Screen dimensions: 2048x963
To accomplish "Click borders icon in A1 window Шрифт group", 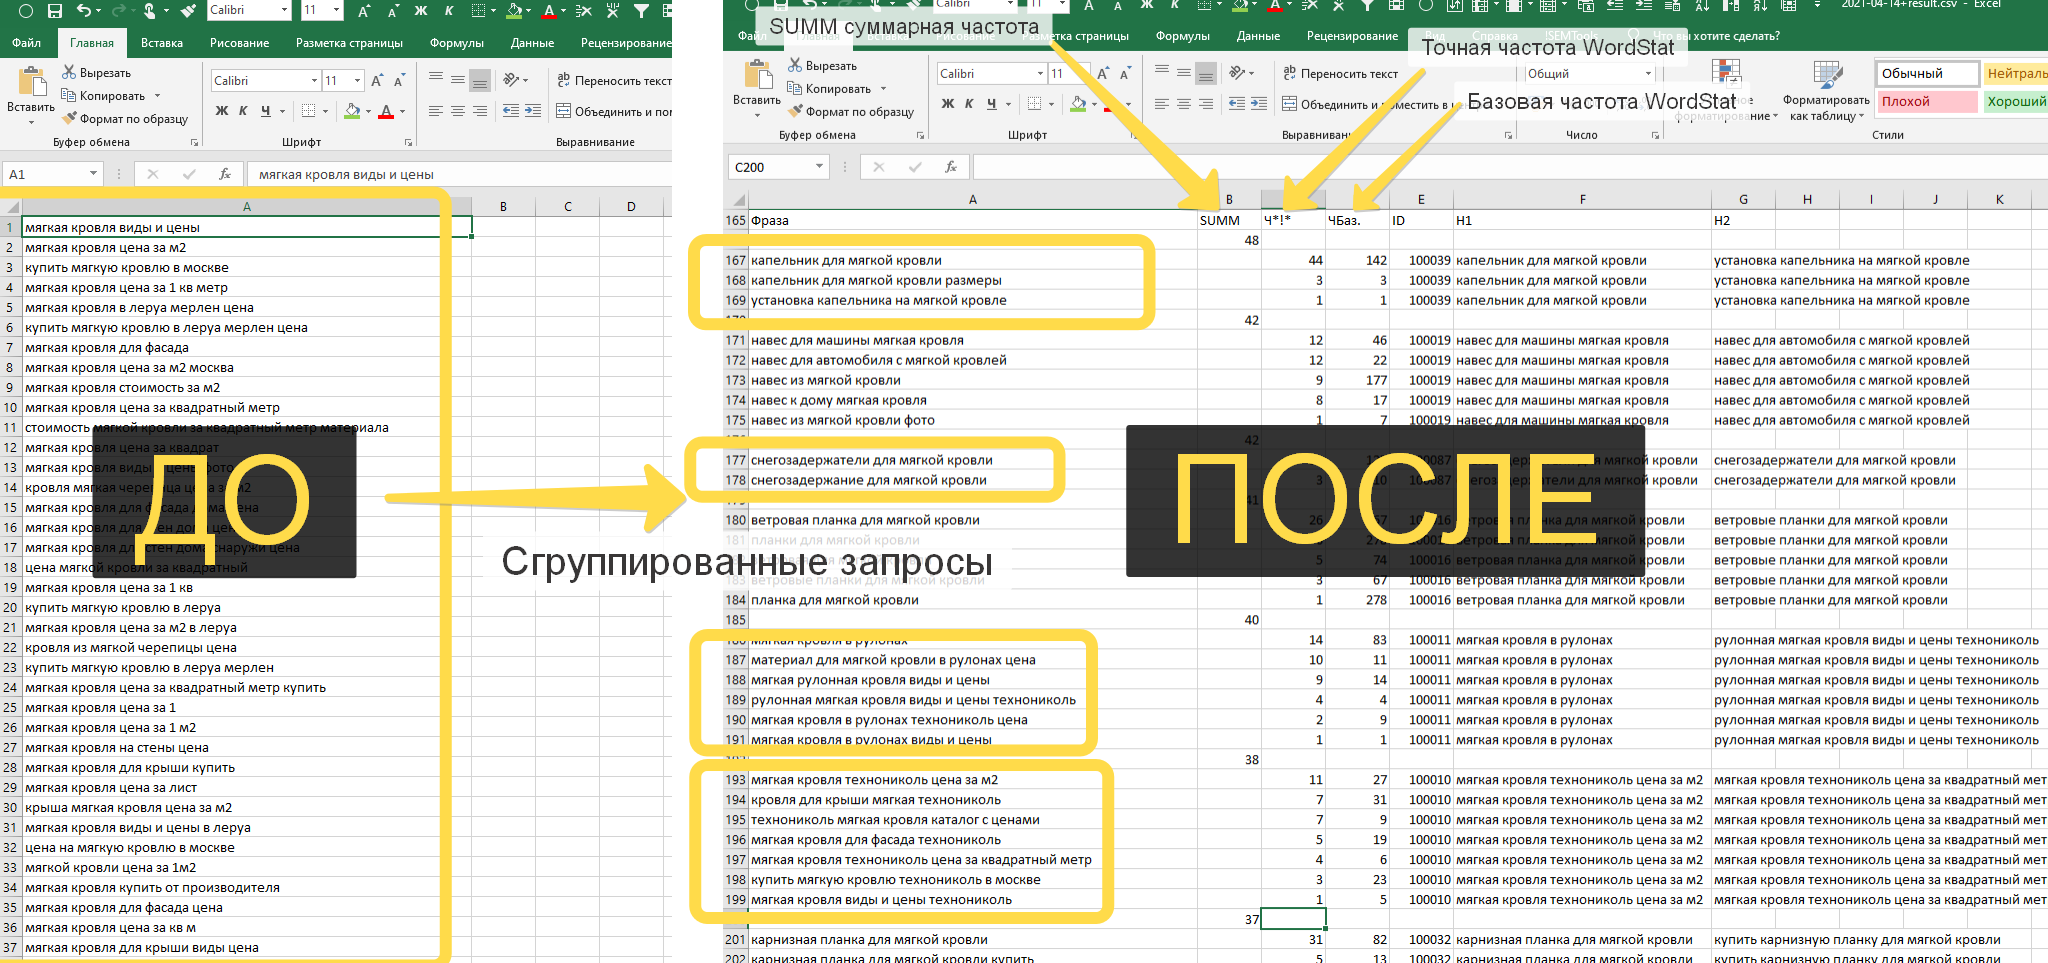I will pos(308,111).
